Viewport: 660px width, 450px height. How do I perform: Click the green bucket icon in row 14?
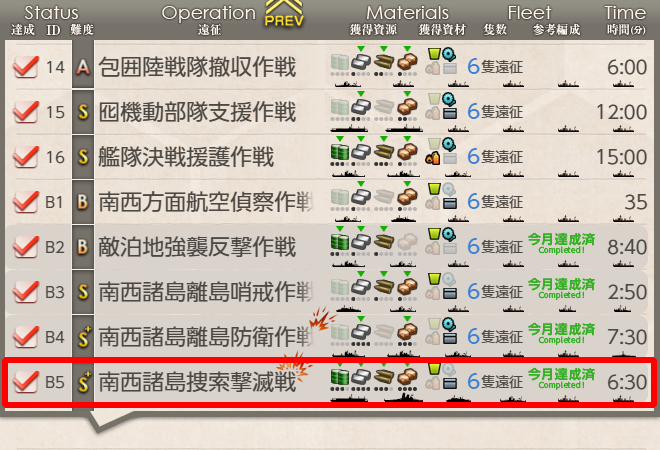(x=434, y=54)
